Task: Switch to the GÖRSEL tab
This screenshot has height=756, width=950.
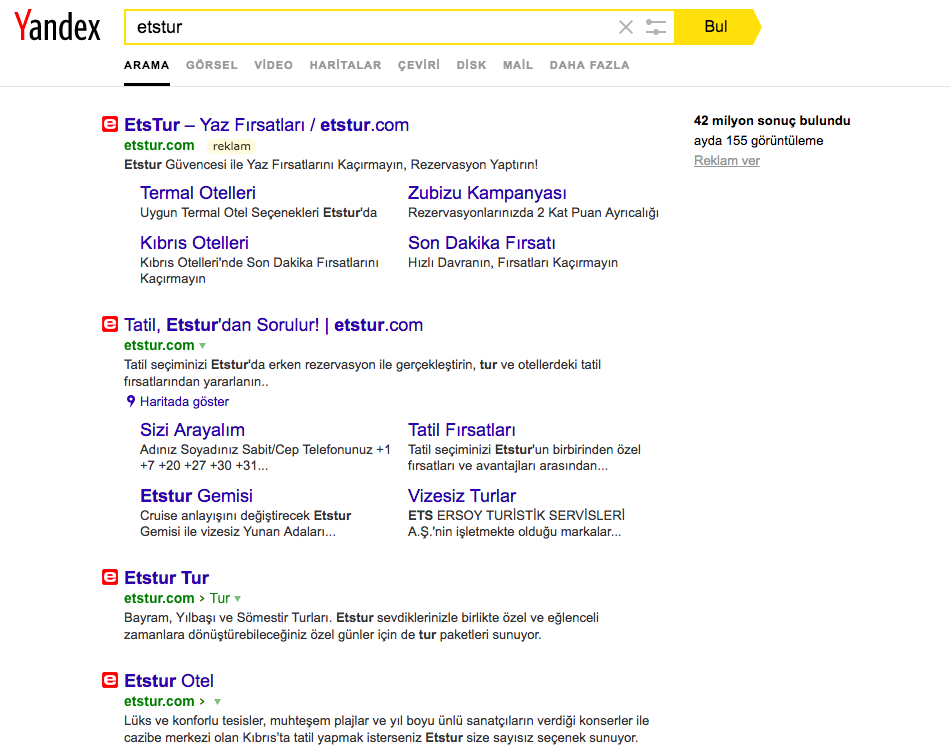Action: point(211,65)
